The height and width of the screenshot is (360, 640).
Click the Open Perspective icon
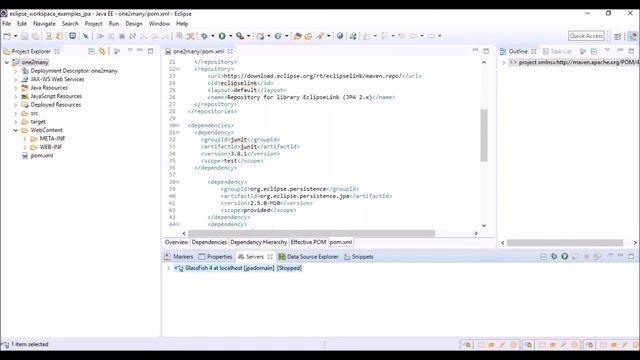tap(618, 36)
